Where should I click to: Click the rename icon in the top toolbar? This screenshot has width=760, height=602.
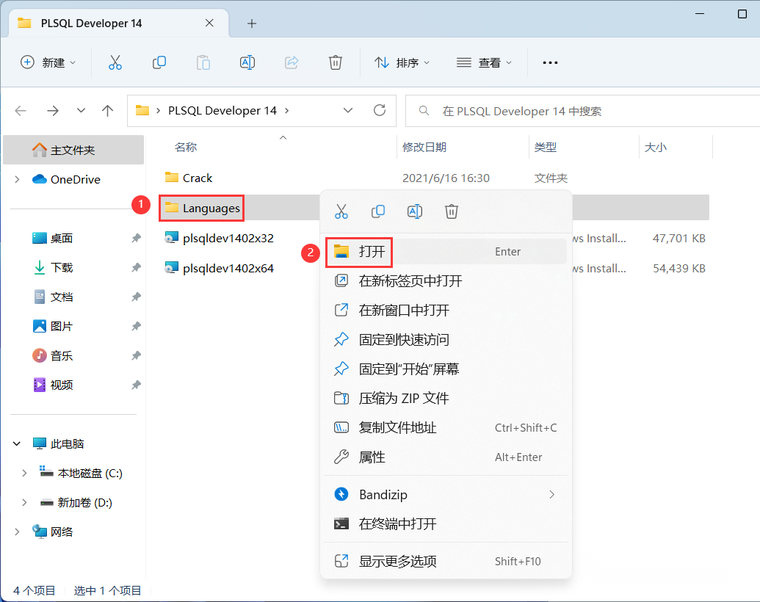(x=247, y=63)
